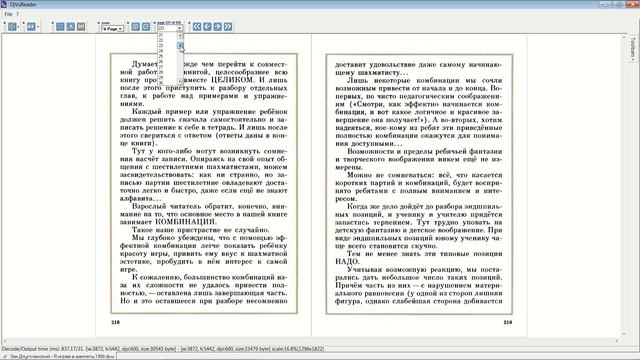Screen dimensions: 640x360
Task: Click the zoom in icon
Action: [135, 27]
